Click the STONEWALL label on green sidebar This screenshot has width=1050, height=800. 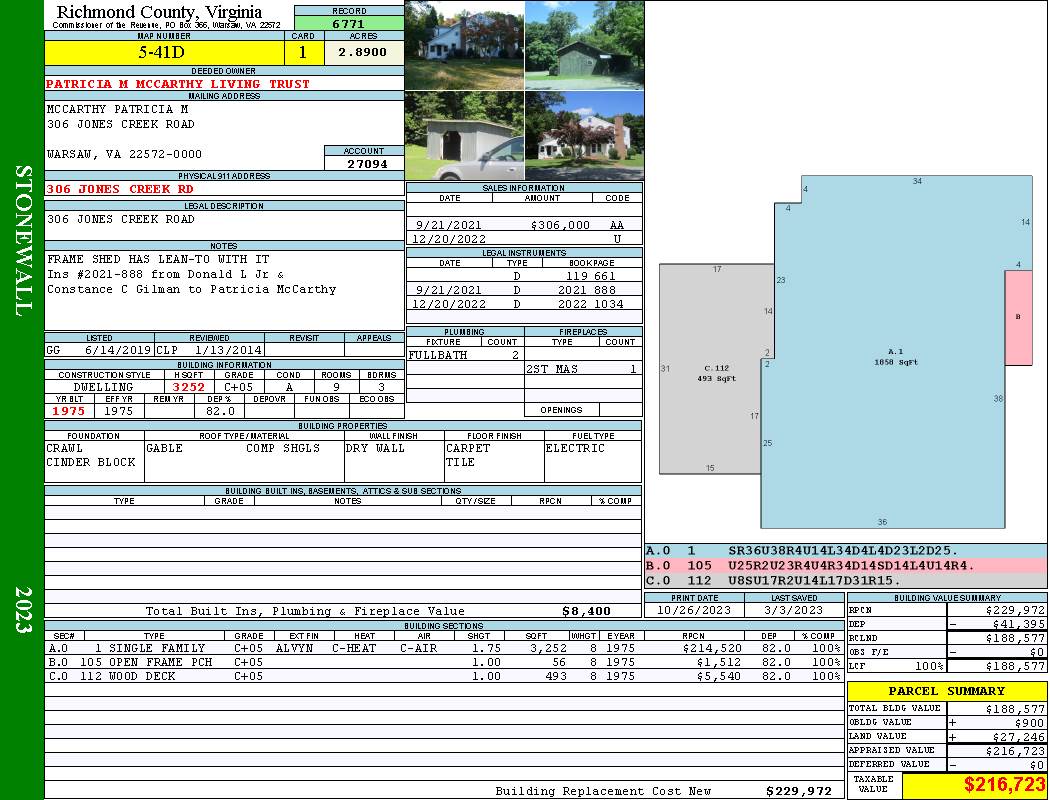tap(22, 240)
